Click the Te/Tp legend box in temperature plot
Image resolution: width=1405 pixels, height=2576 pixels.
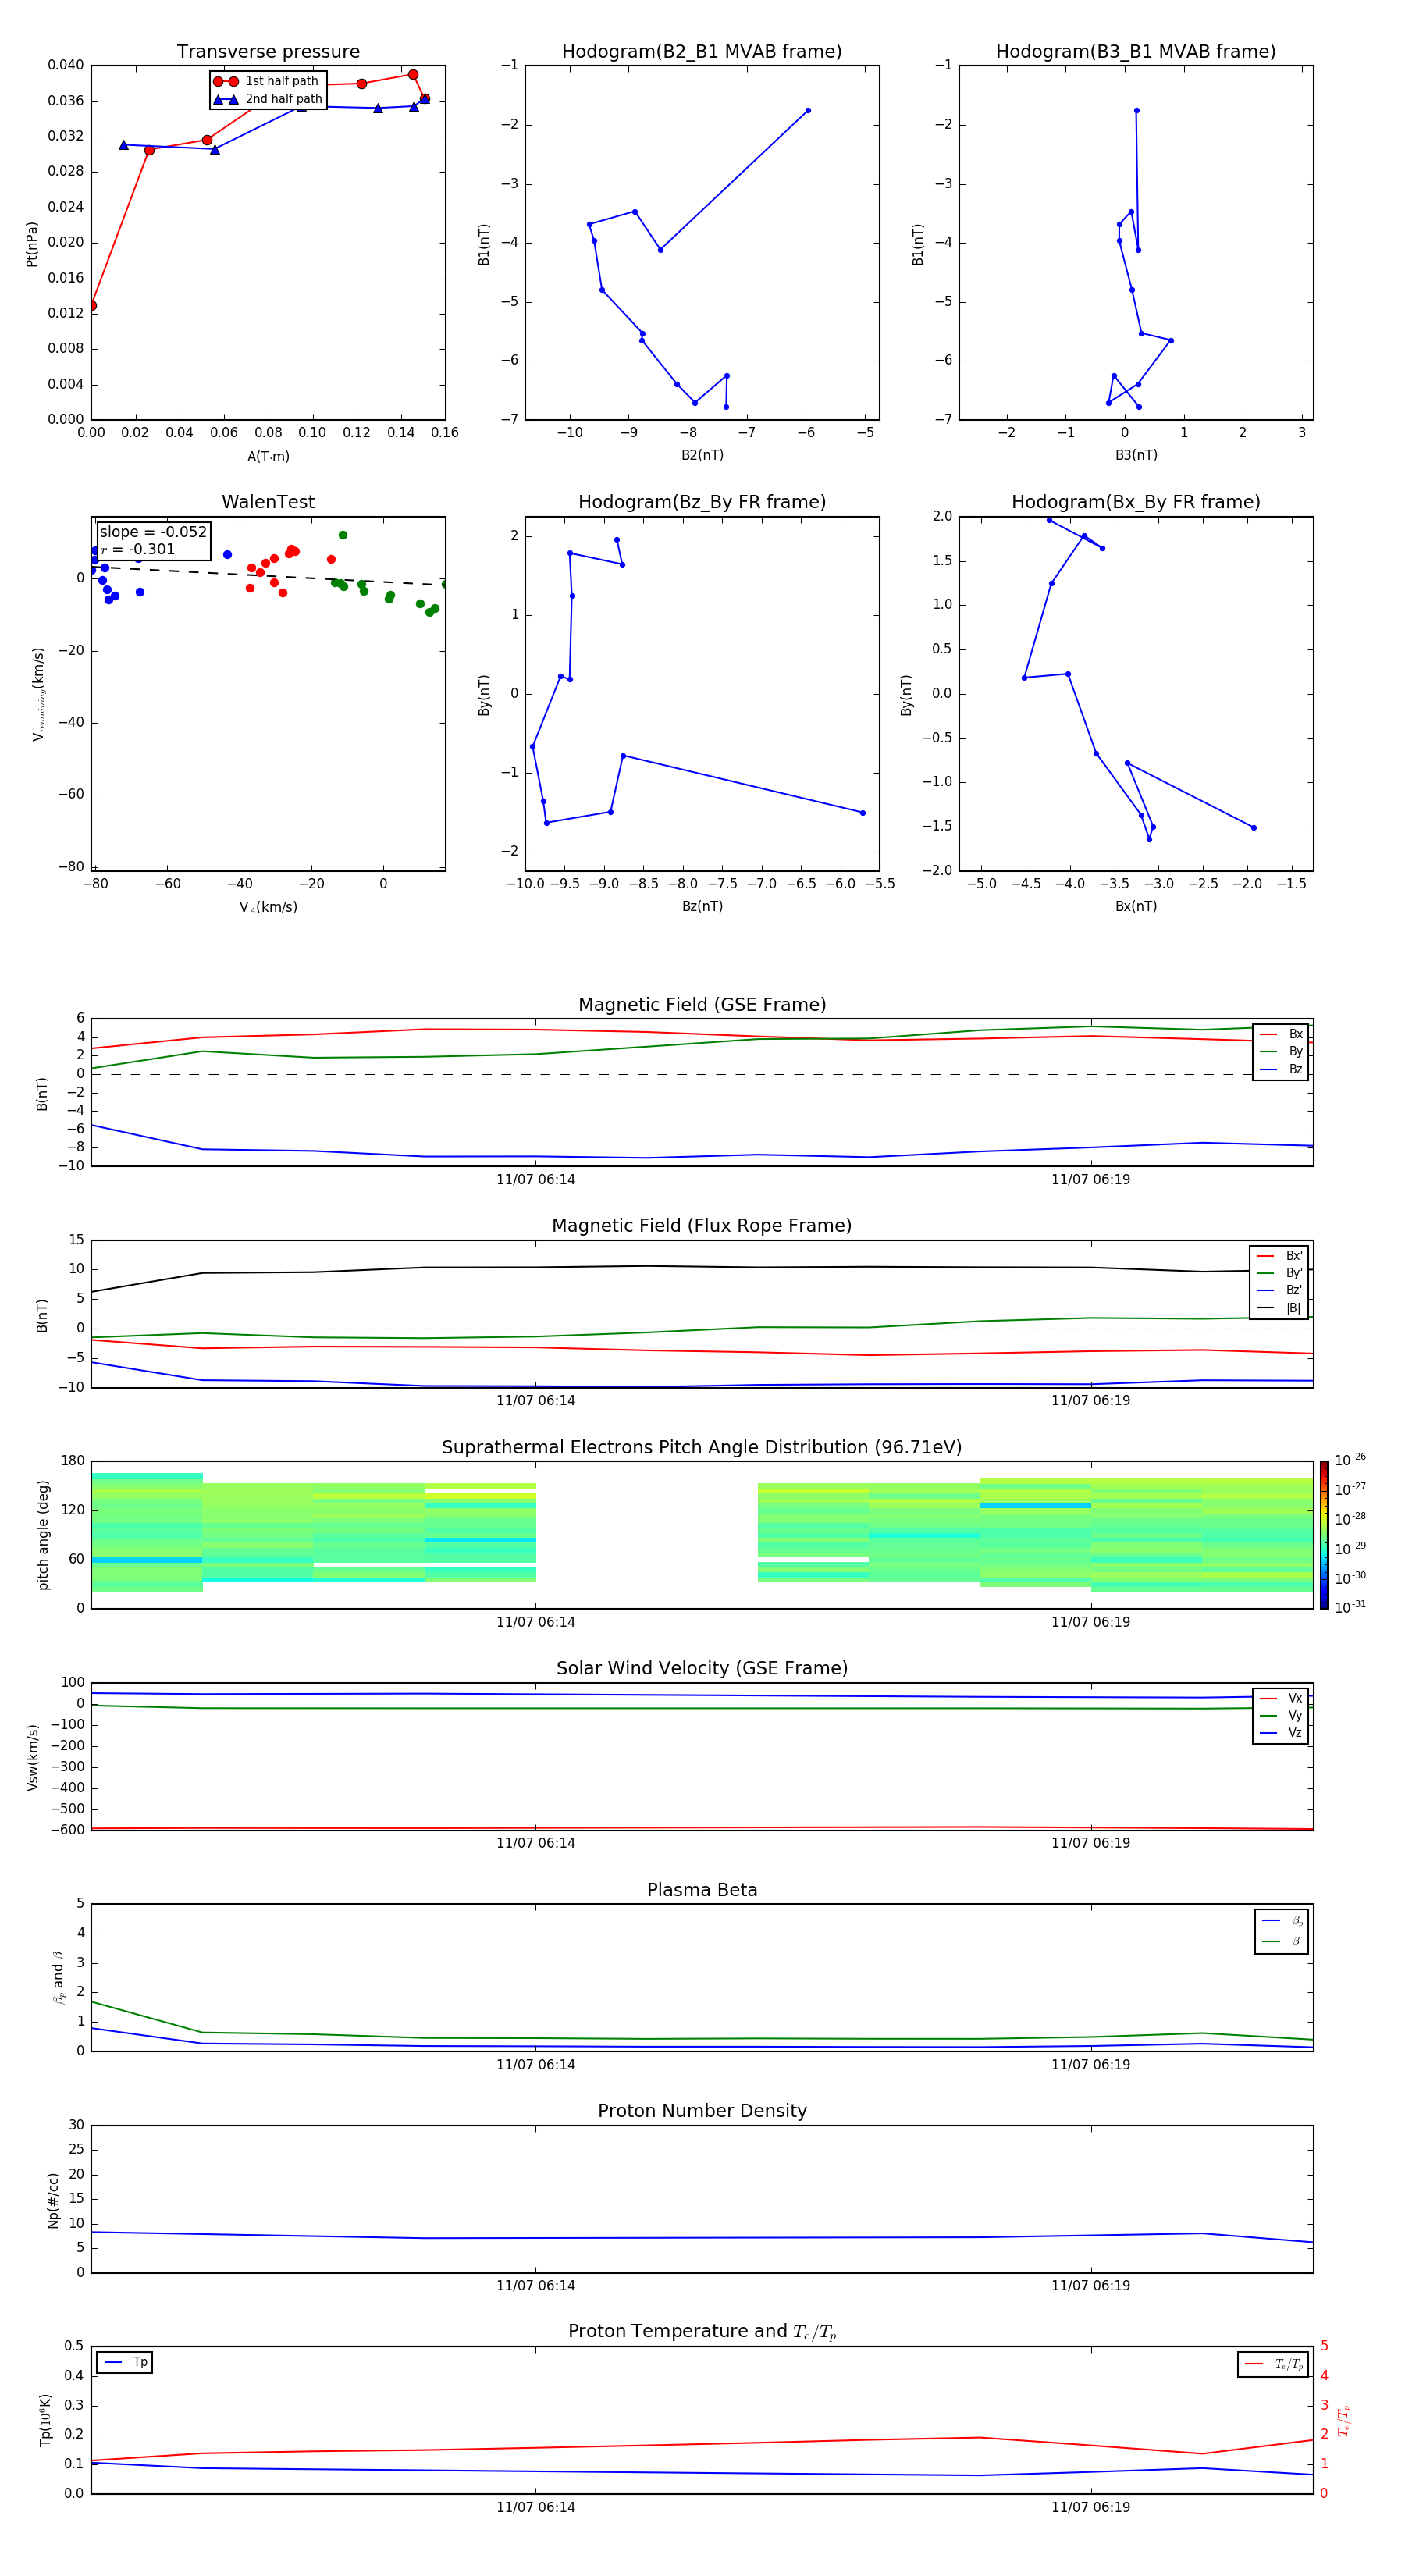pos(1273,2365)
